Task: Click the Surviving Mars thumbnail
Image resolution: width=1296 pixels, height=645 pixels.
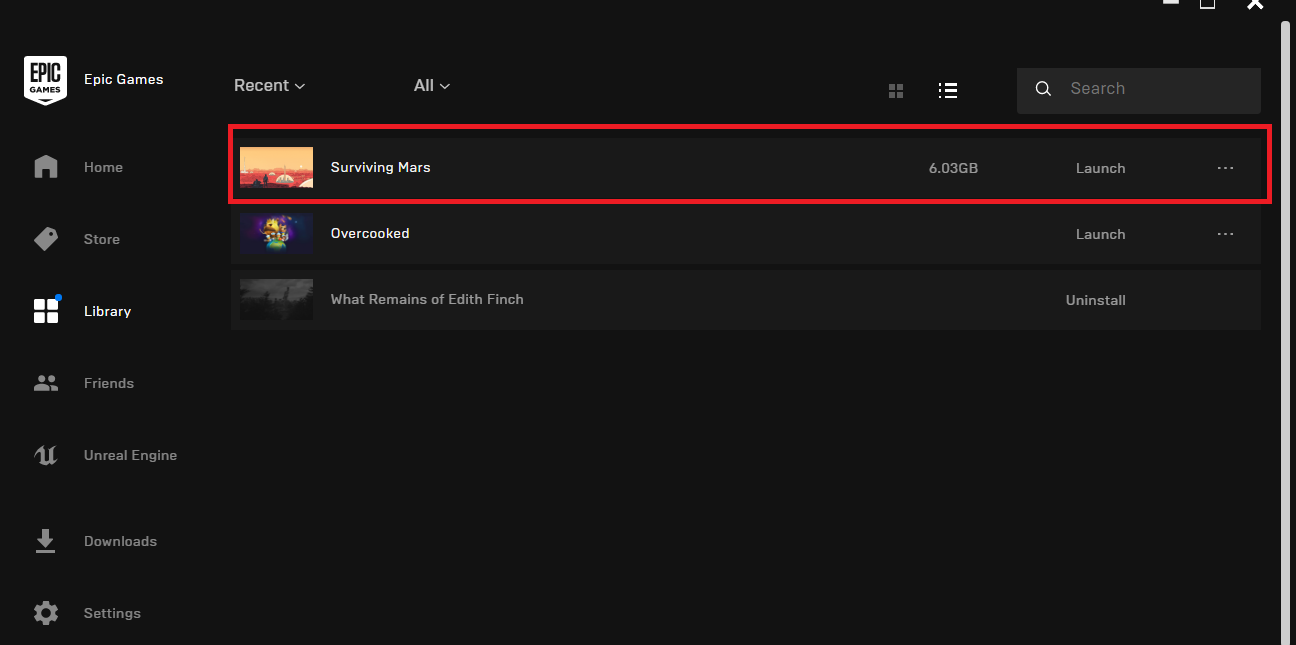Action: click(x=276, y=167)
